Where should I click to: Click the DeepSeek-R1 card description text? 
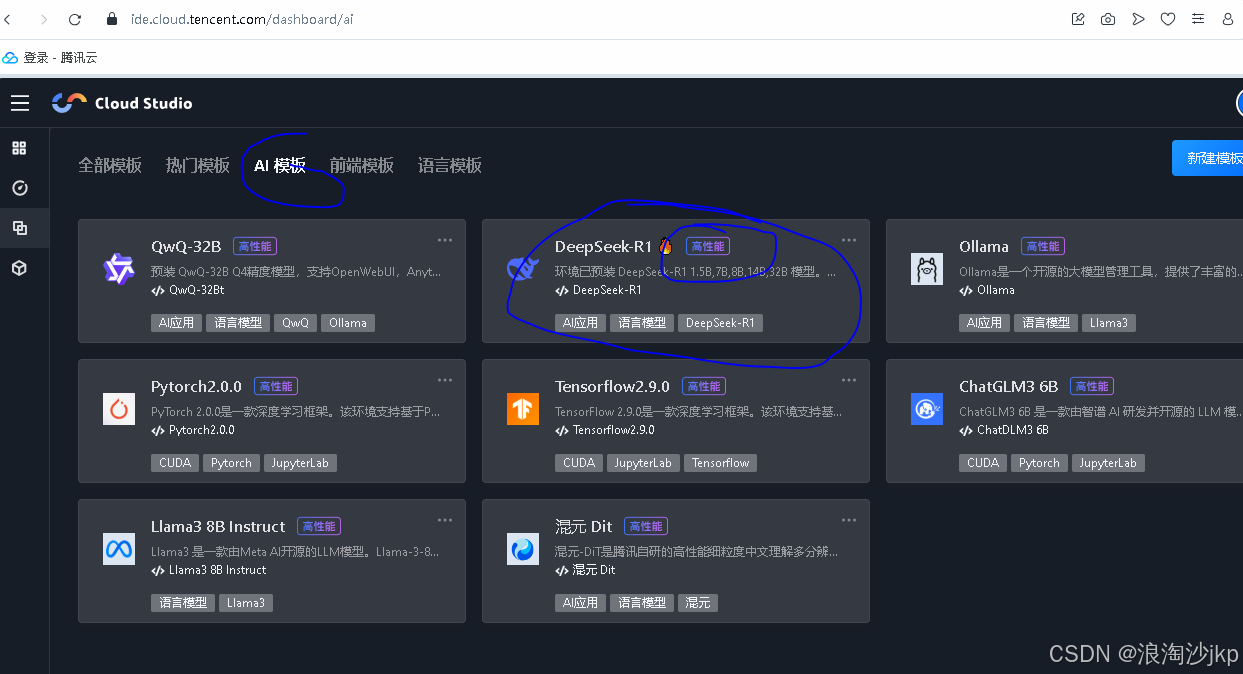[x=695, y=272]
